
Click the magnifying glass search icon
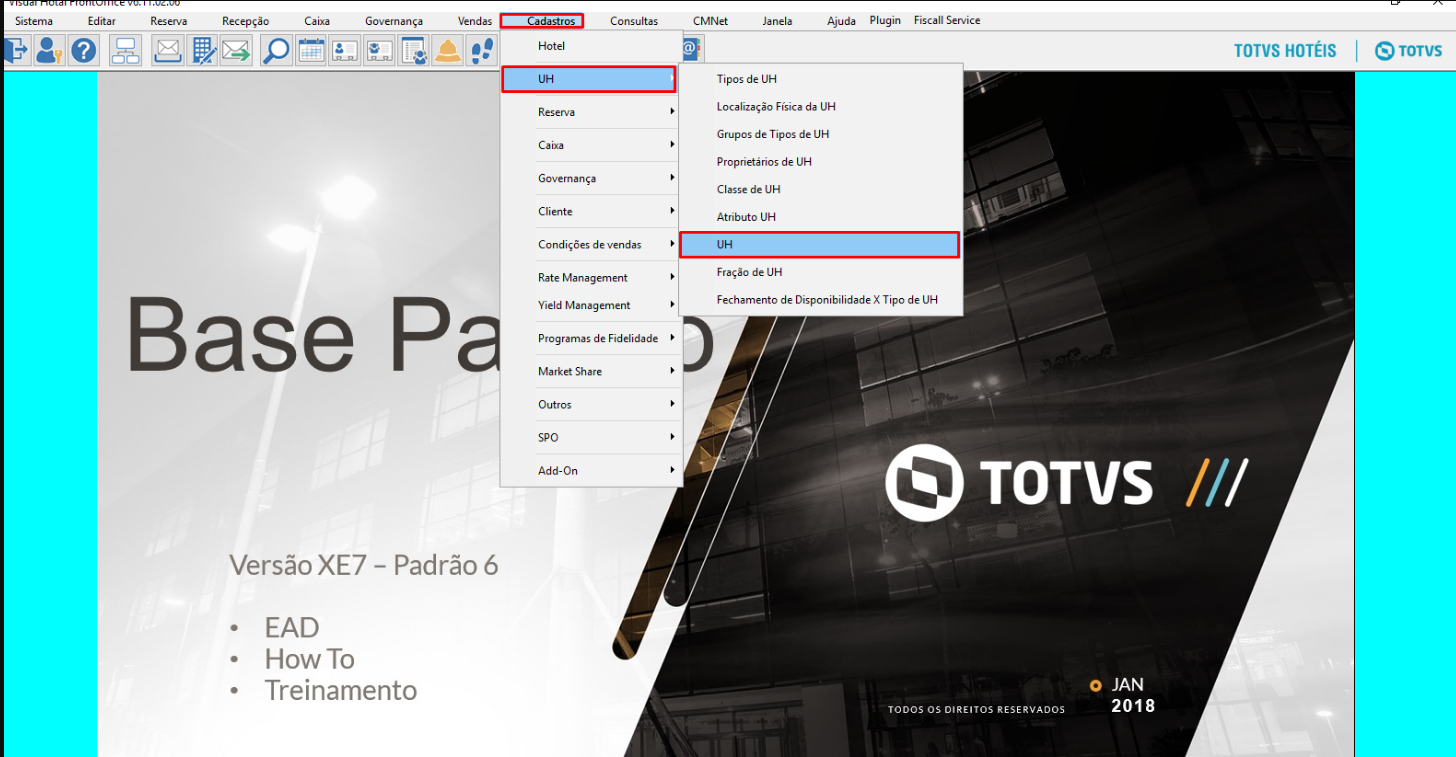point(276,50)
